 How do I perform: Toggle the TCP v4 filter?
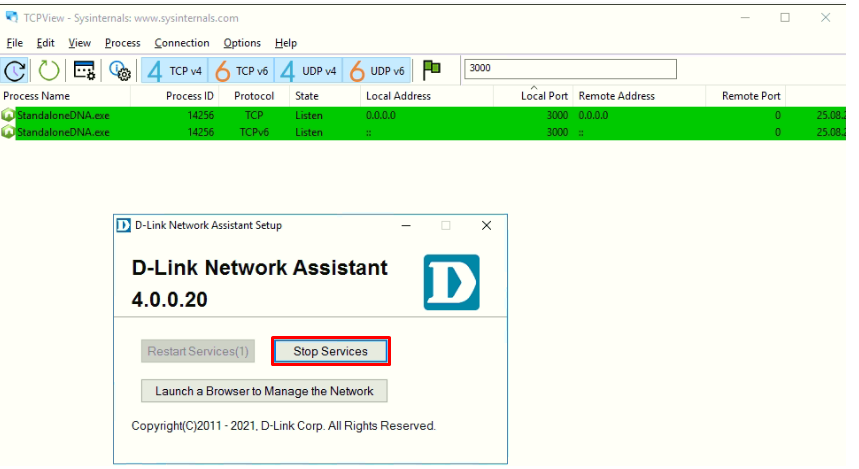pos(174,70)
